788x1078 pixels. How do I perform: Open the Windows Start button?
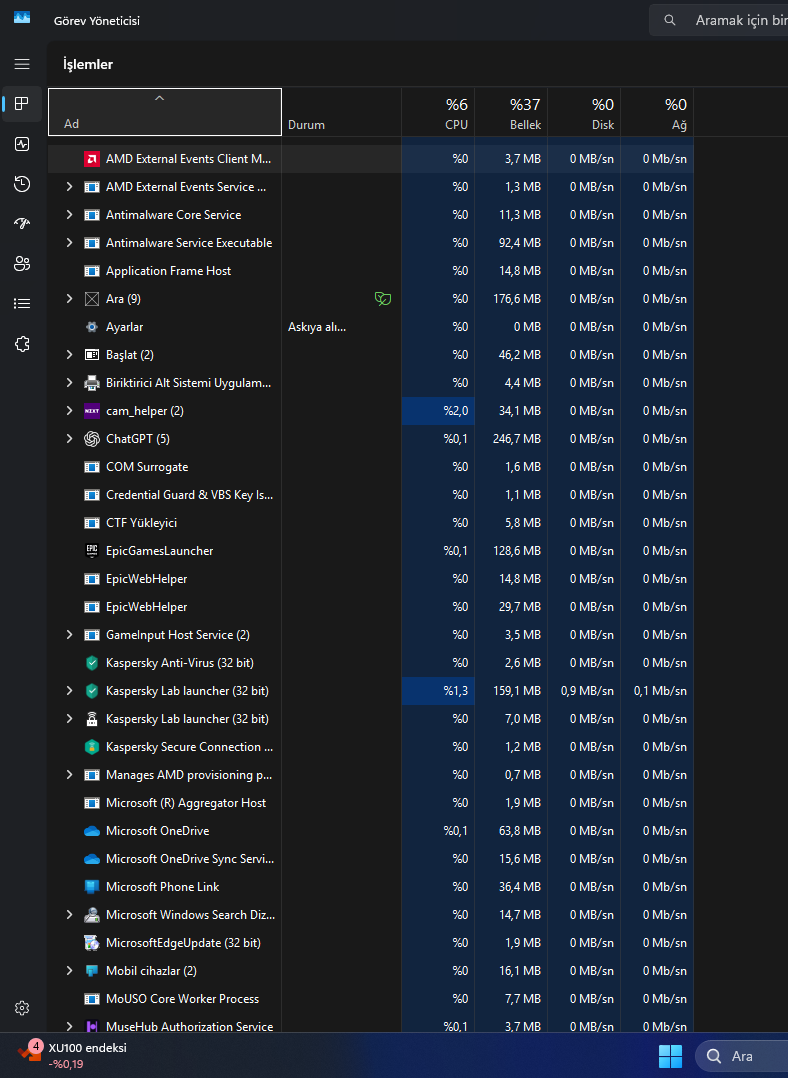click(670, 1056)
